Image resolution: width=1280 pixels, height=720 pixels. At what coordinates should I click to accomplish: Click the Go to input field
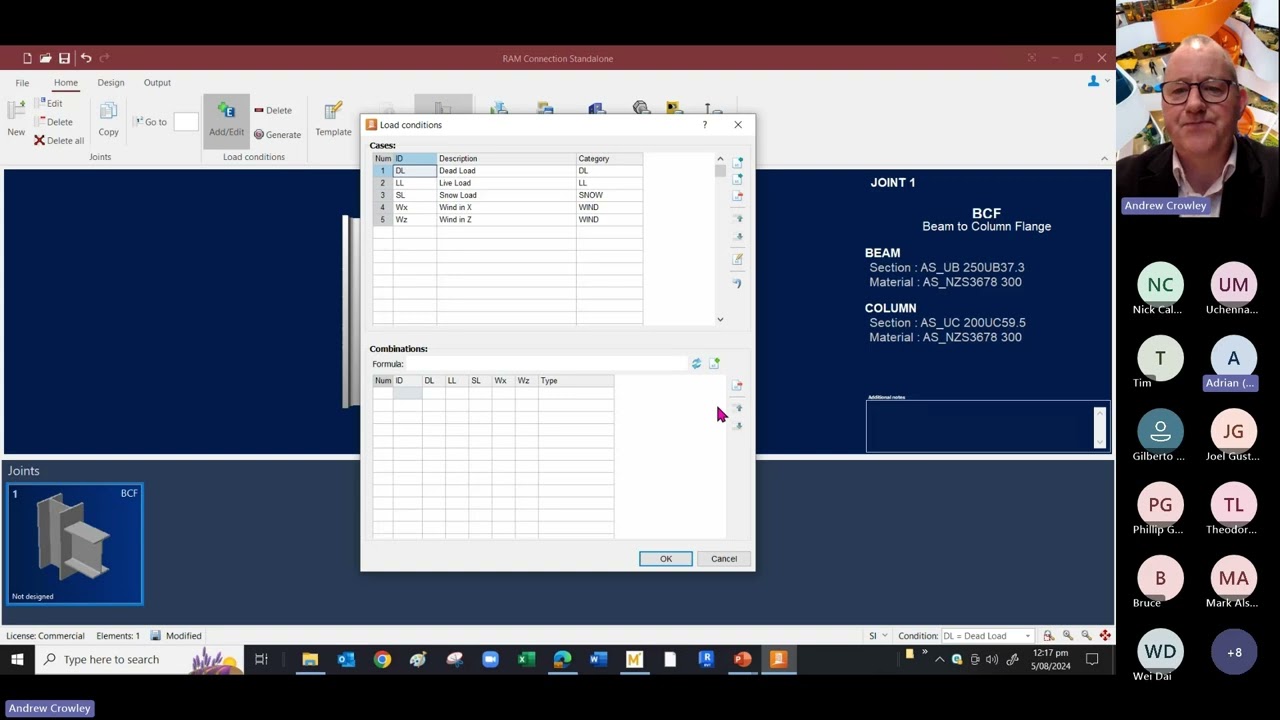186,122
